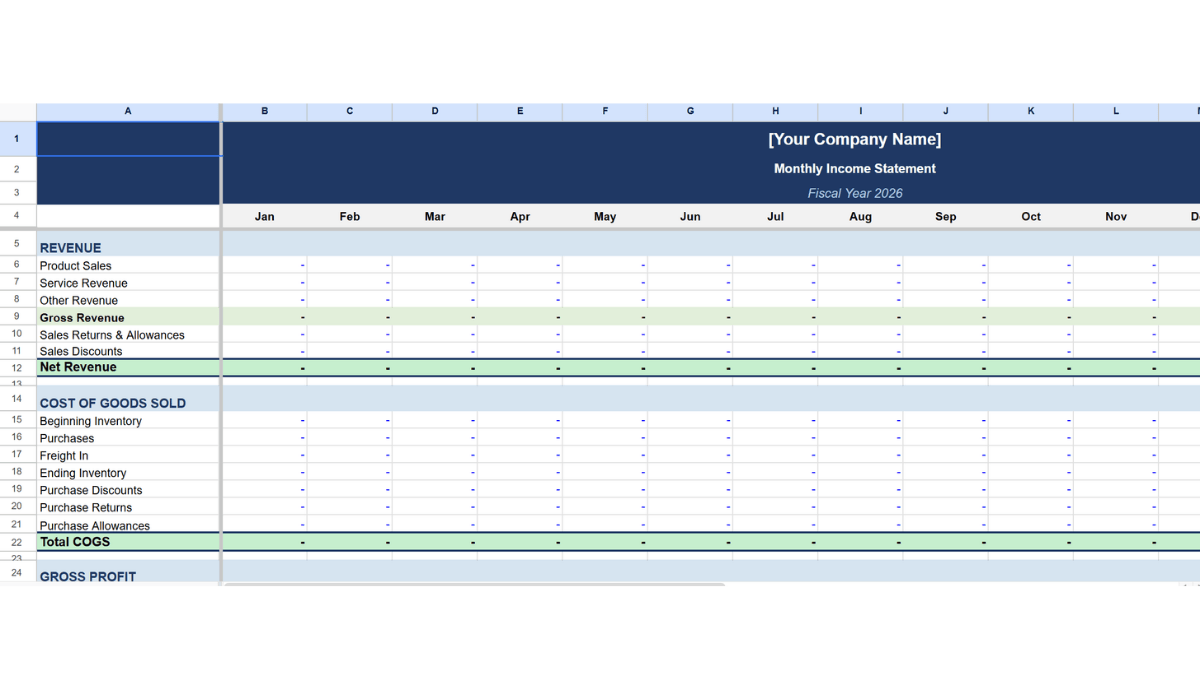Click the GROSS PROFIT section header
This screenshot has height=675, width=1200.
(x=87, y=576)
